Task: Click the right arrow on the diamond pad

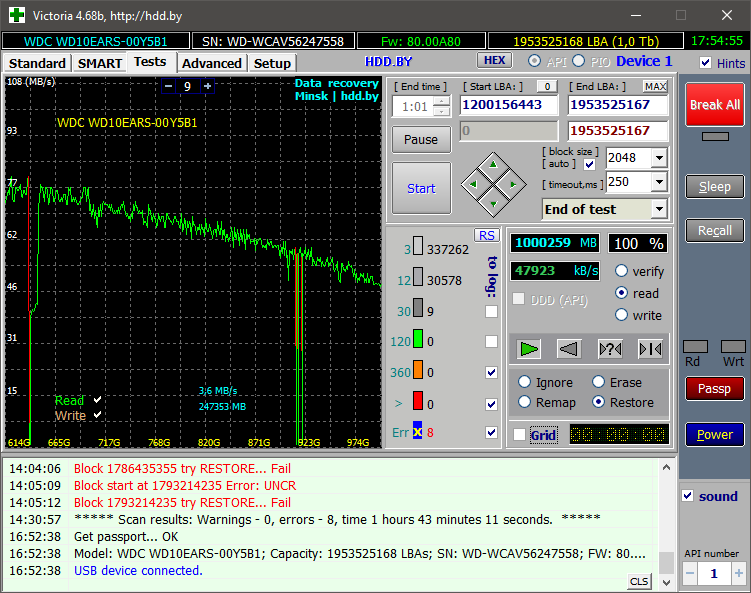Action: click(x=512, y=184)
